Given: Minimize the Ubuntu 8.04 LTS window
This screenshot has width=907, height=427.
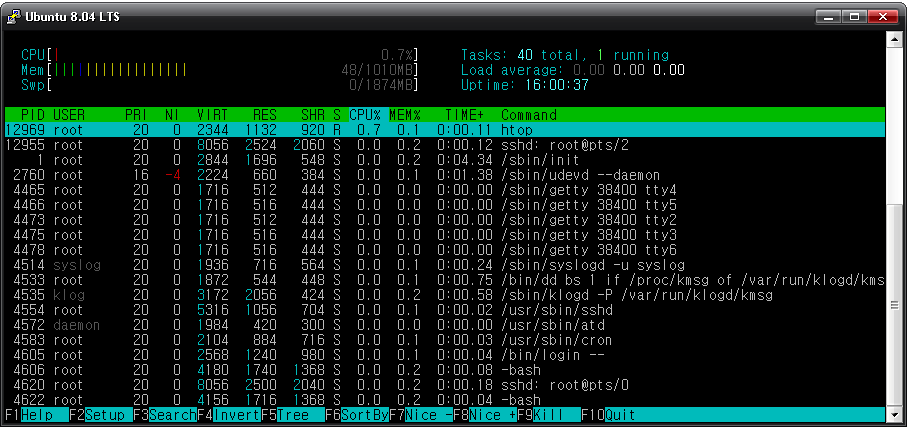Looking at the screenshot, I should (829, 17).
